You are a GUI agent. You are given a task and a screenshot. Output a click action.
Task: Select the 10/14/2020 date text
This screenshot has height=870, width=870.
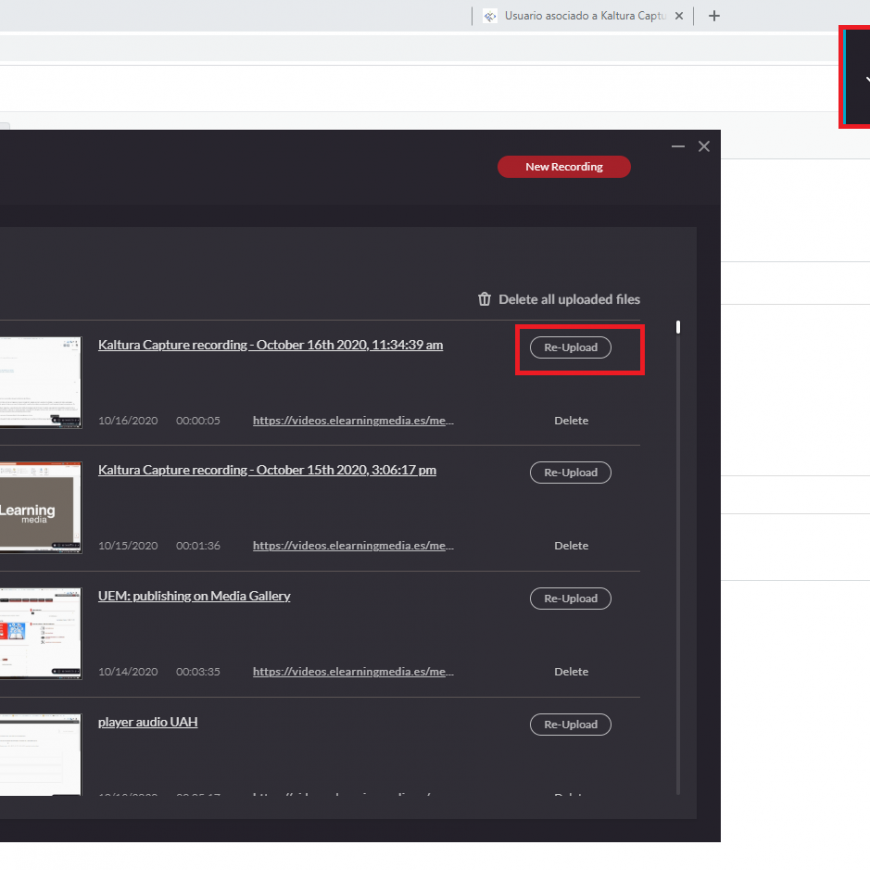click(128, 672)
